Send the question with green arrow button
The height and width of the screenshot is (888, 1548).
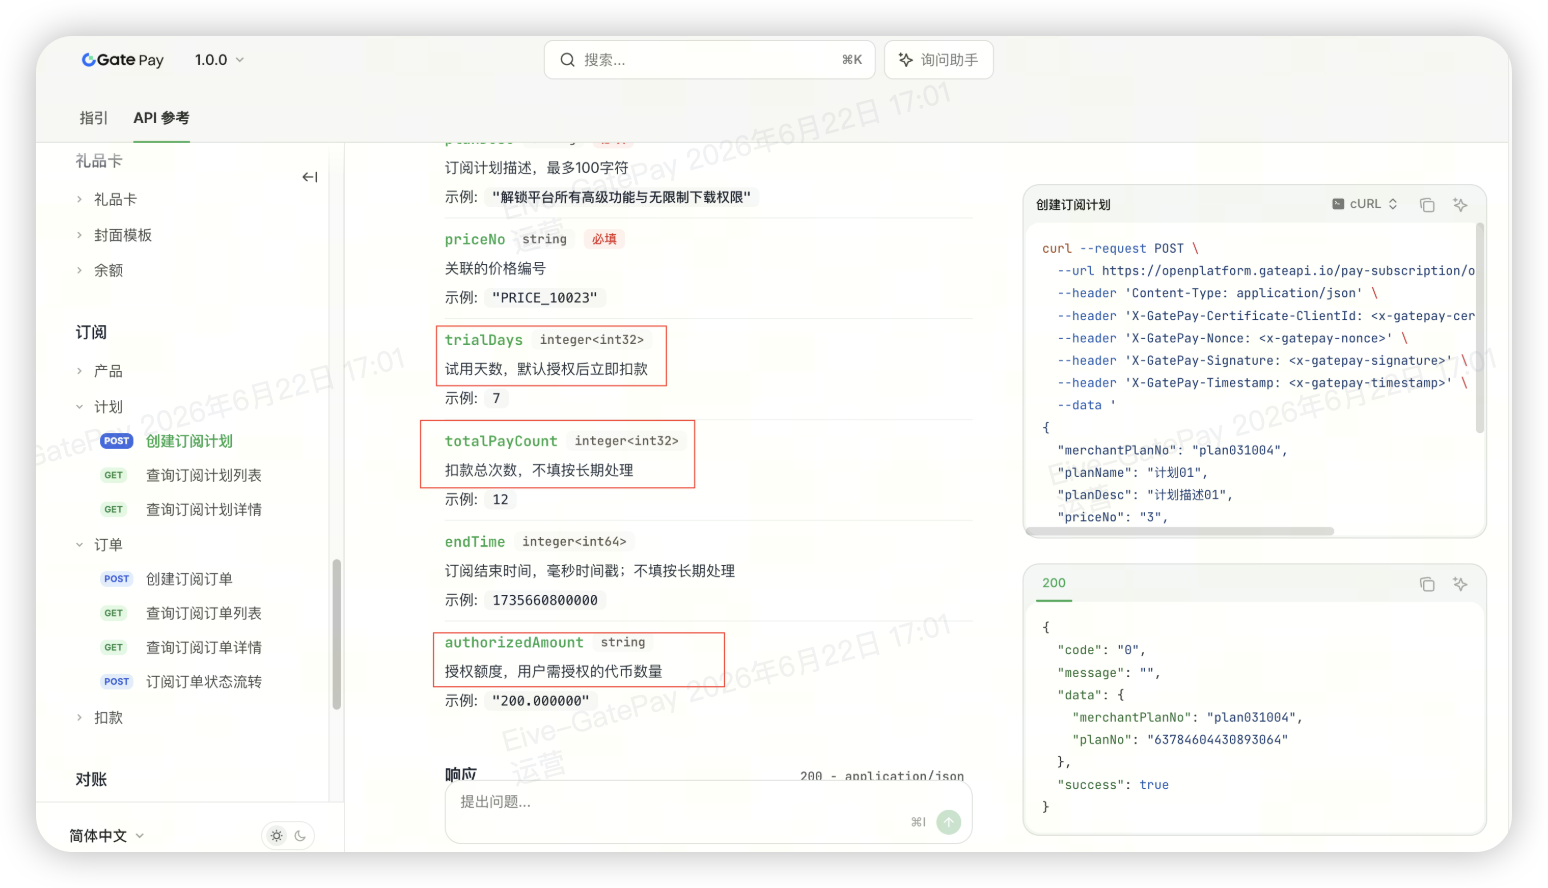click(x=949, y=822)
